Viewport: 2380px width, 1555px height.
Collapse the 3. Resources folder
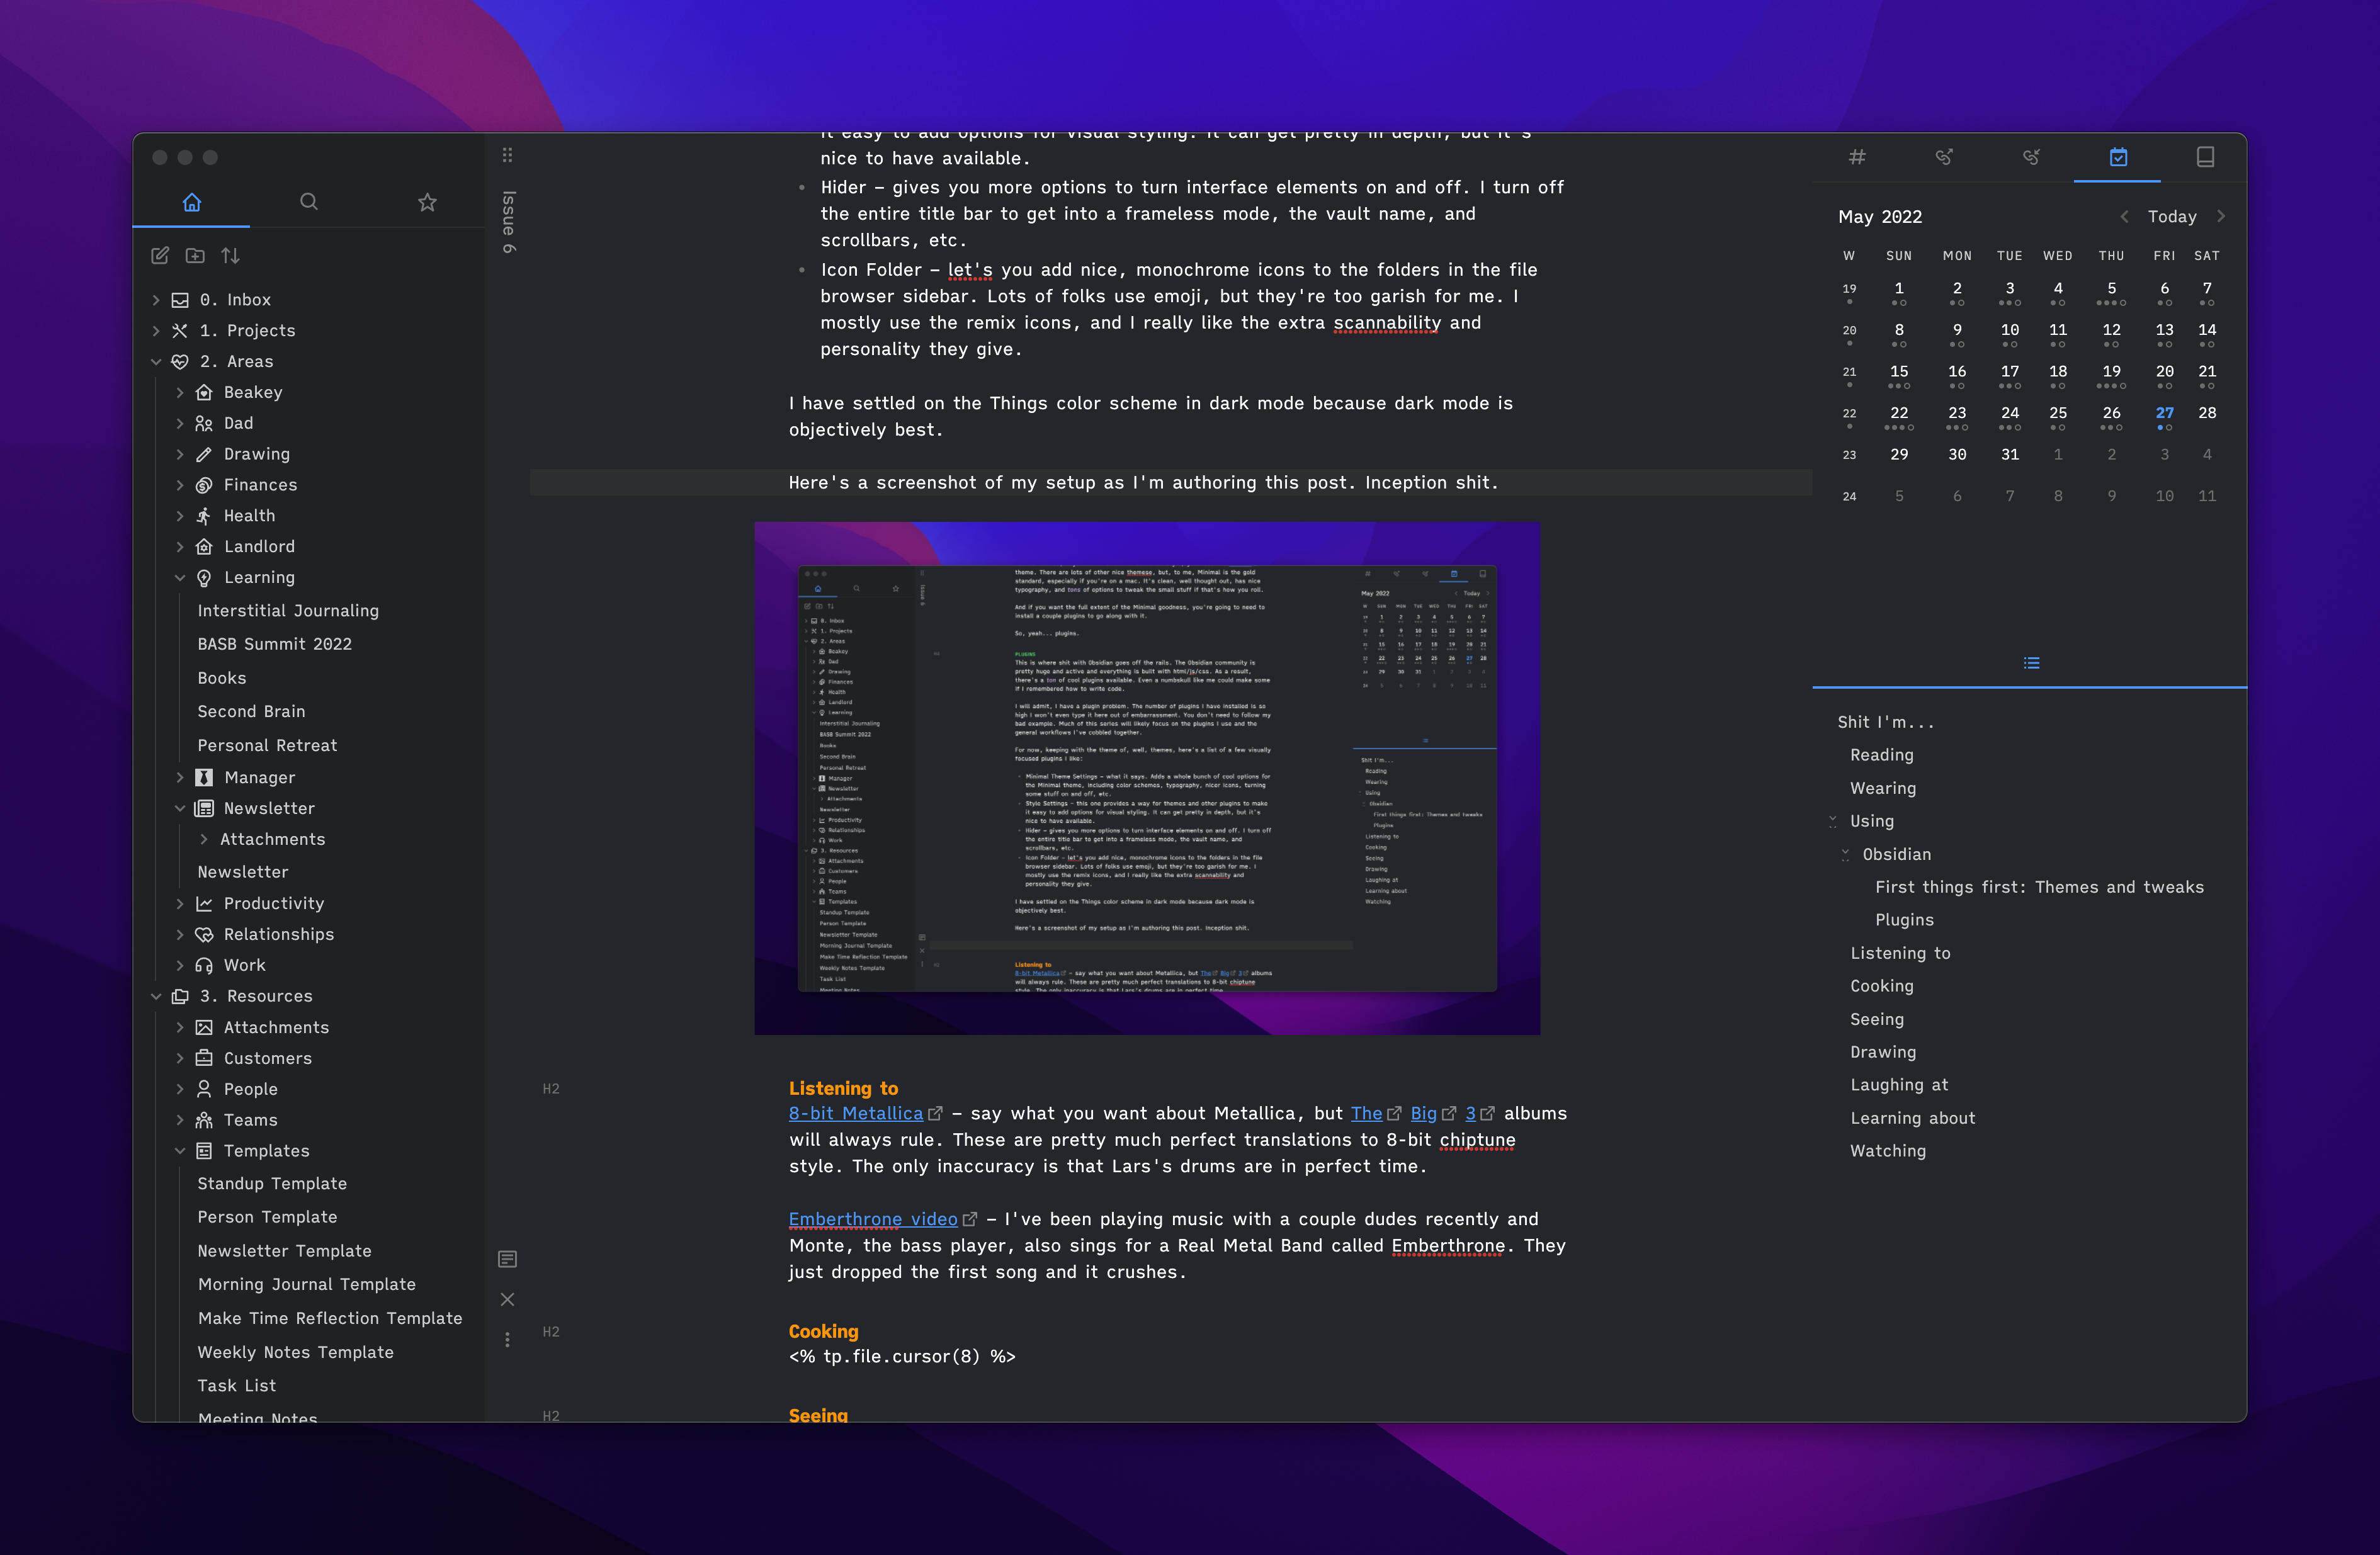(x=156, y=997)
